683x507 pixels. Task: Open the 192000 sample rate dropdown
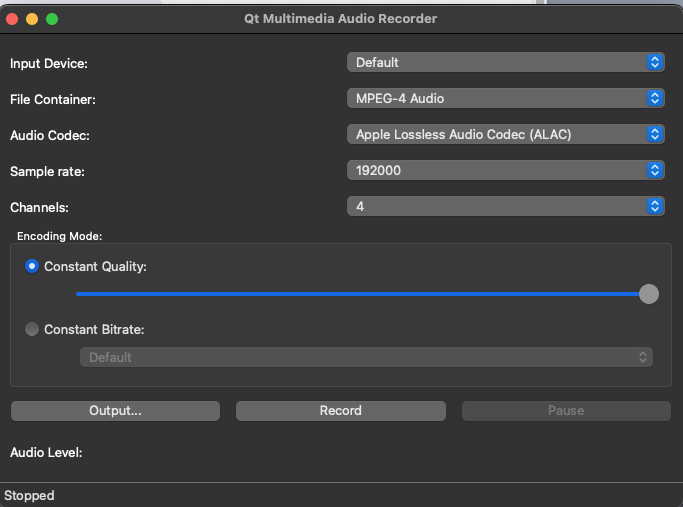tap(505, 170)
